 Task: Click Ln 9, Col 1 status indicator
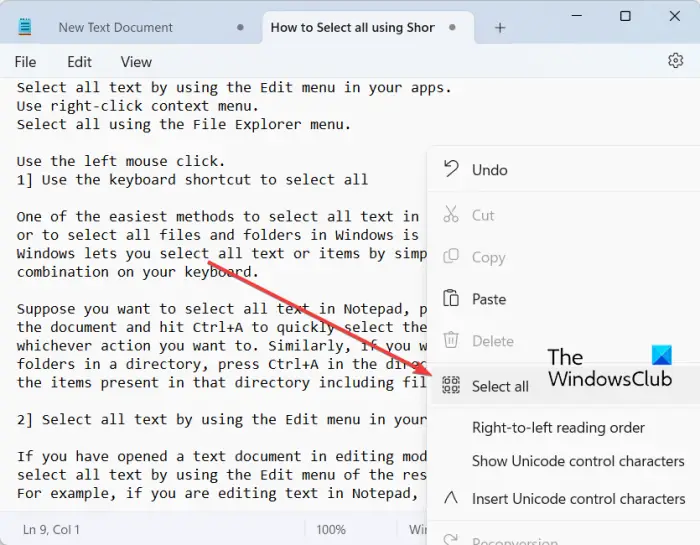(x=51, y=529)
